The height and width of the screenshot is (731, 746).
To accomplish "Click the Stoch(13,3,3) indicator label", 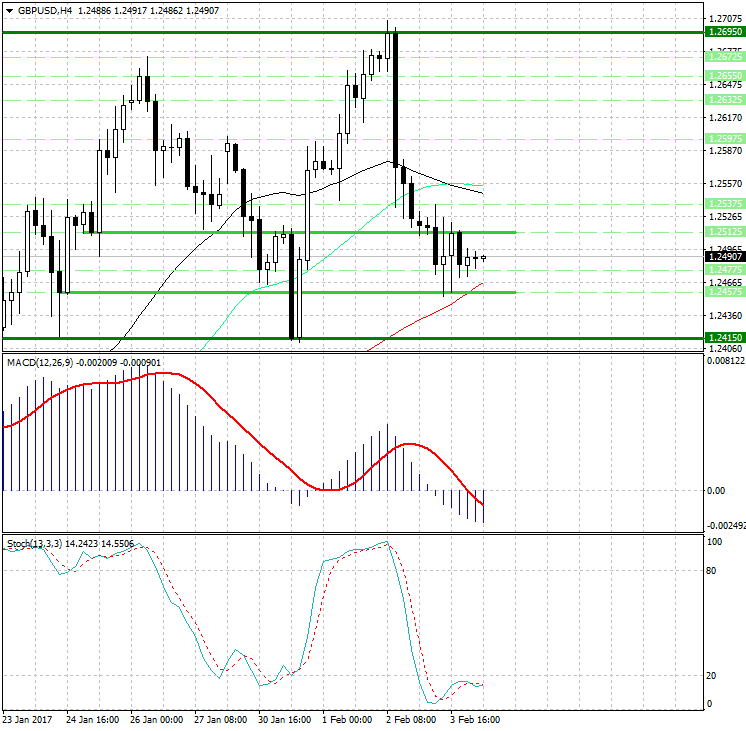I will click(x=35, y=543).
